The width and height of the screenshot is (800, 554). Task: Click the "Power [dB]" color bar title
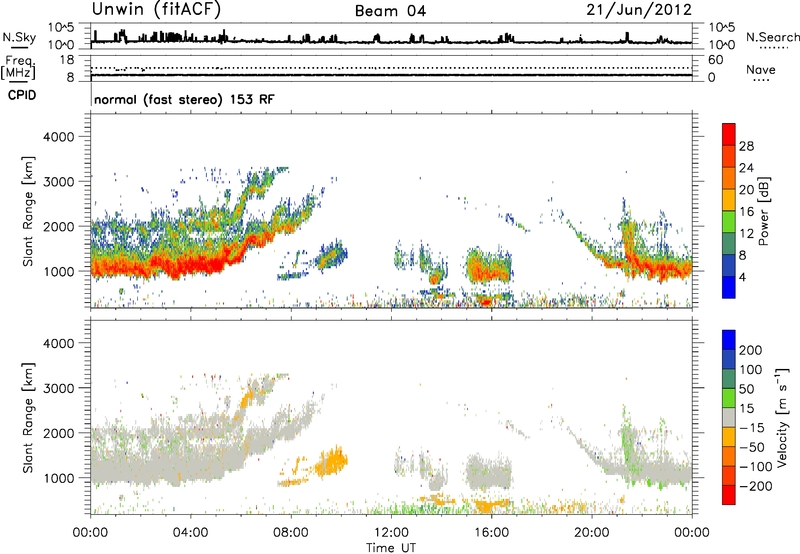tap(763, 211)
